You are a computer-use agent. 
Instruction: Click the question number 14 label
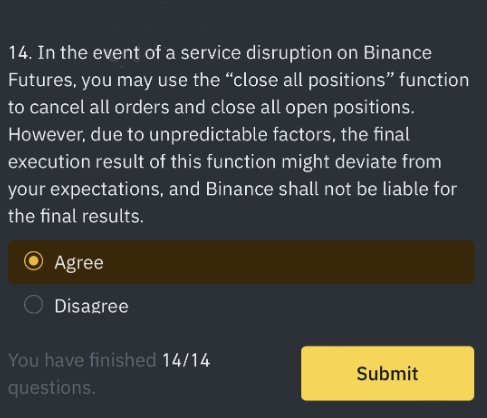click(20, 53)
